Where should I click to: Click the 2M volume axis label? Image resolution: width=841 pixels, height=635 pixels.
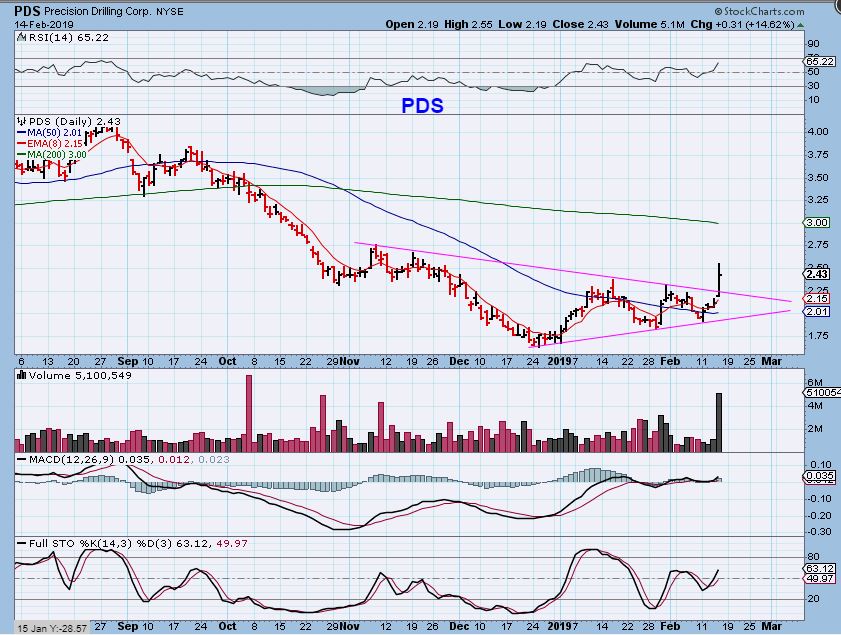[x=815, y=429]
